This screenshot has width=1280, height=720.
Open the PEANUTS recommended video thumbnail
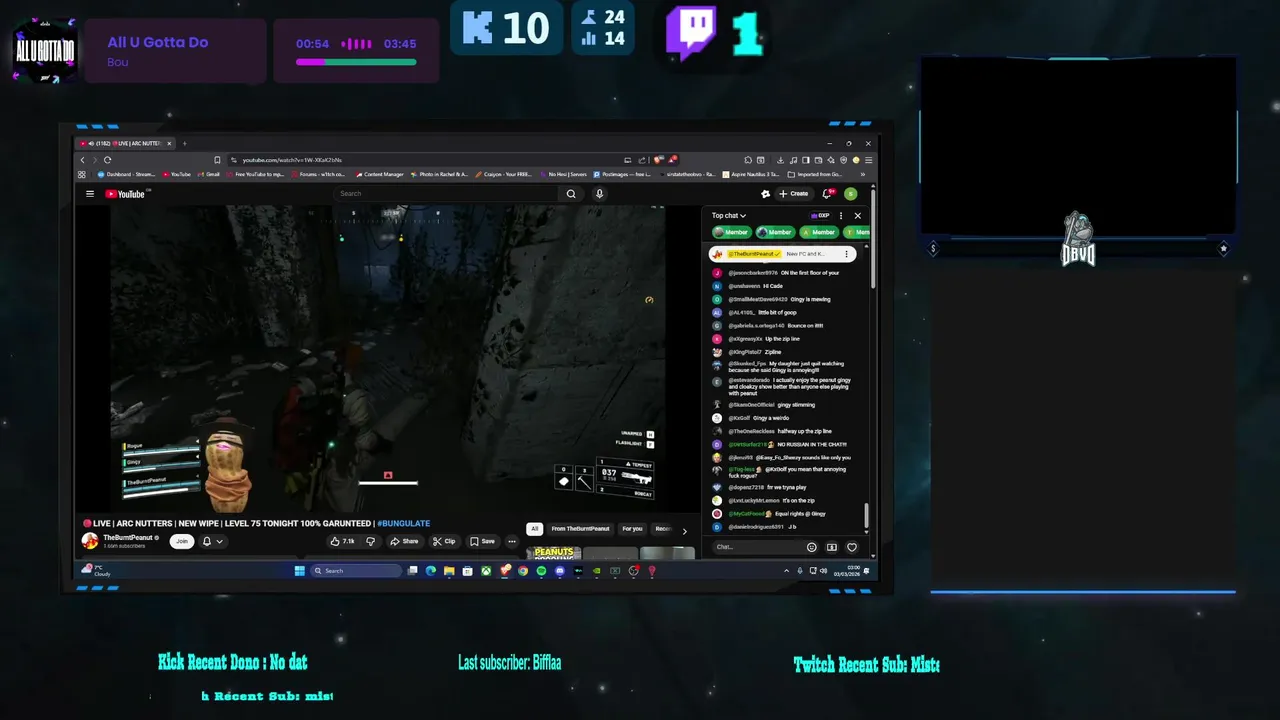[x=554, y=553]
